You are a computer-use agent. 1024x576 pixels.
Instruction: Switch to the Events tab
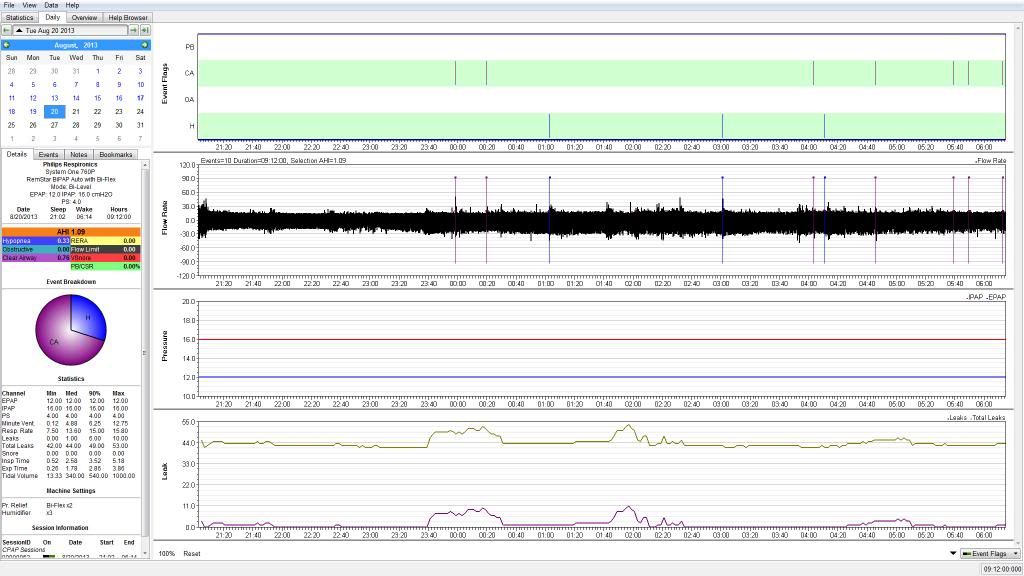[x=48, y=154]
